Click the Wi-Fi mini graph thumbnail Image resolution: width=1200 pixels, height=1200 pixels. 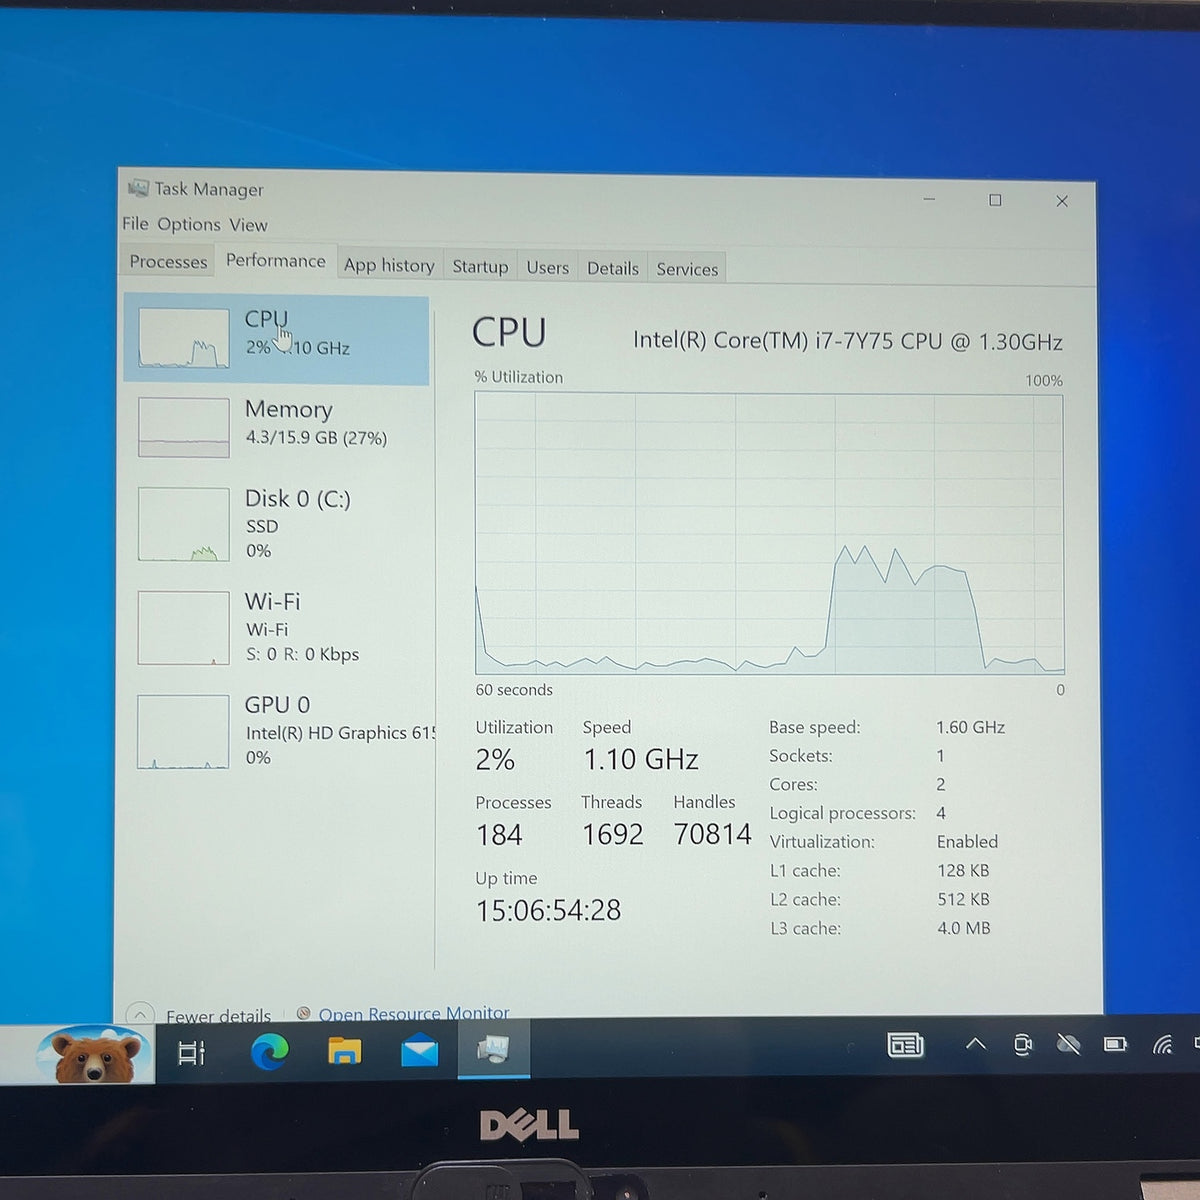tap(183, 628)
